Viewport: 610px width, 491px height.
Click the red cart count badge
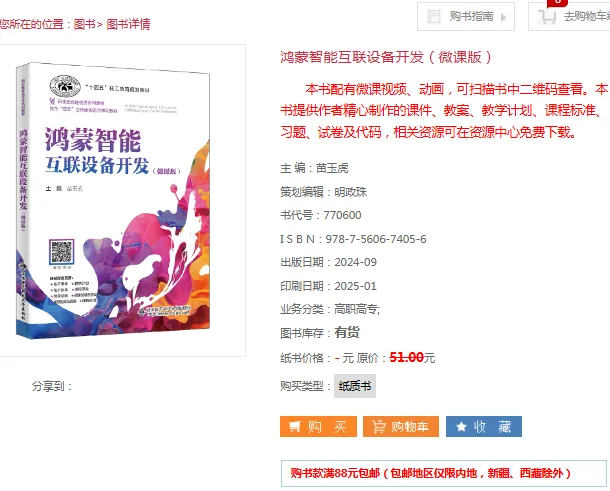click(x=557, y=3)
